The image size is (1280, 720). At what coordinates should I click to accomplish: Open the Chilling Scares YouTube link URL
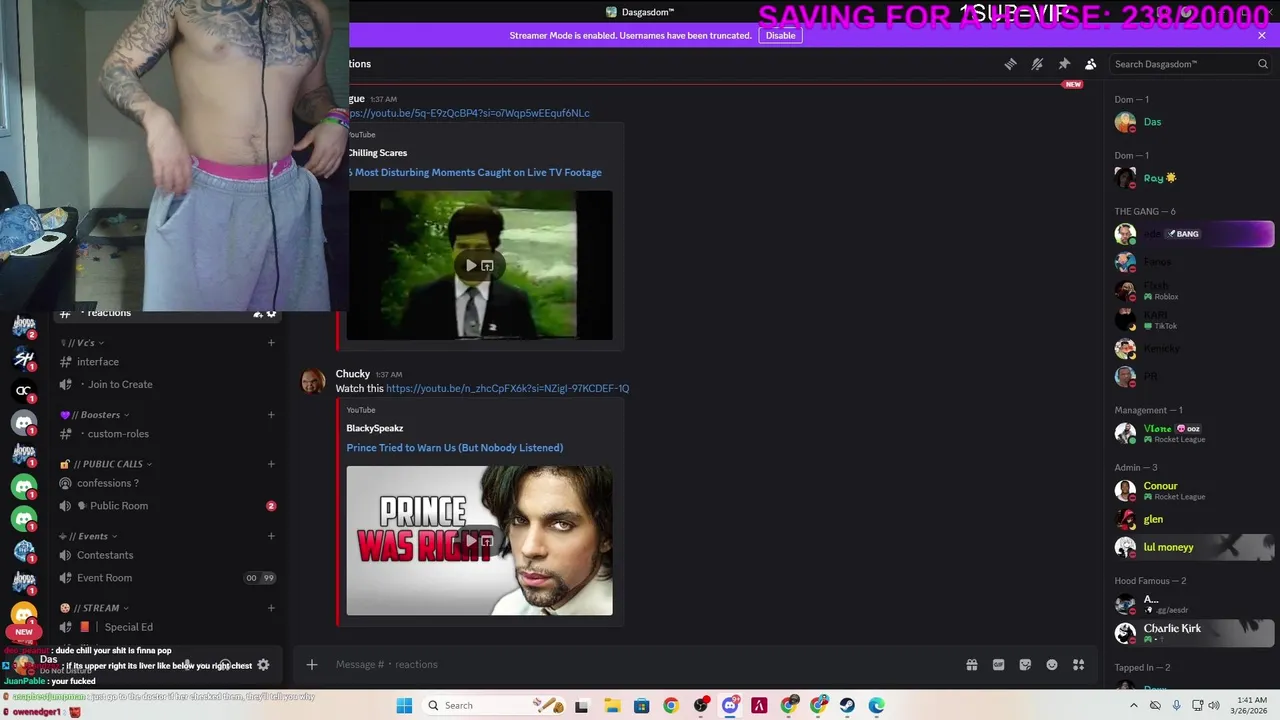(469, 113)
